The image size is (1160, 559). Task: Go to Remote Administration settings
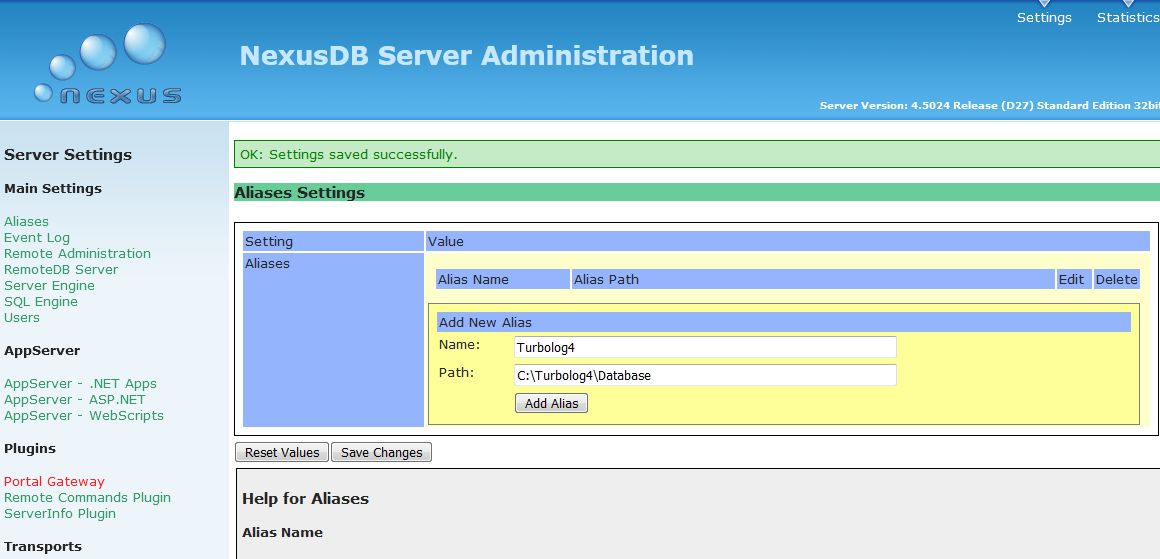tap(78, 254)
